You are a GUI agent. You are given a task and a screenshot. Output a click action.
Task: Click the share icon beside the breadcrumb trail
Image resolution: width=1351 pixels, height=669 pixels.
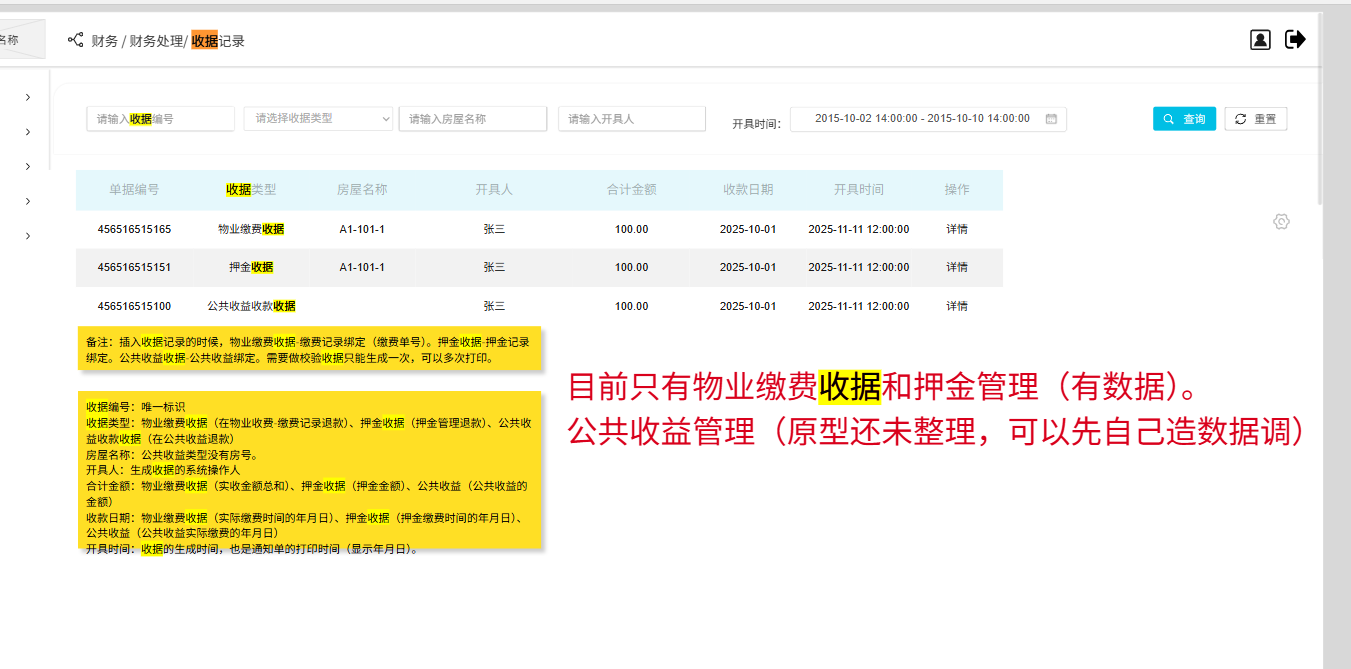(74, 40)
